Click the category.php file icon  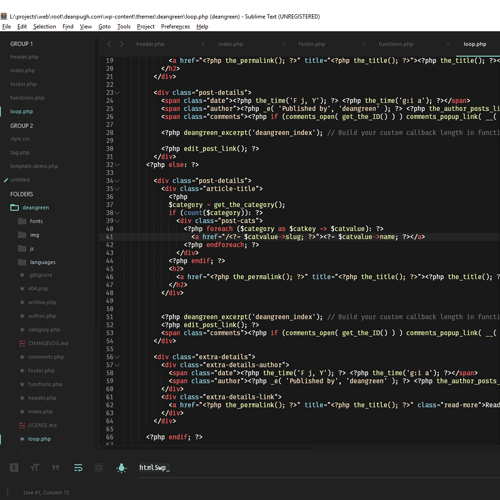(x=22, y=330)
